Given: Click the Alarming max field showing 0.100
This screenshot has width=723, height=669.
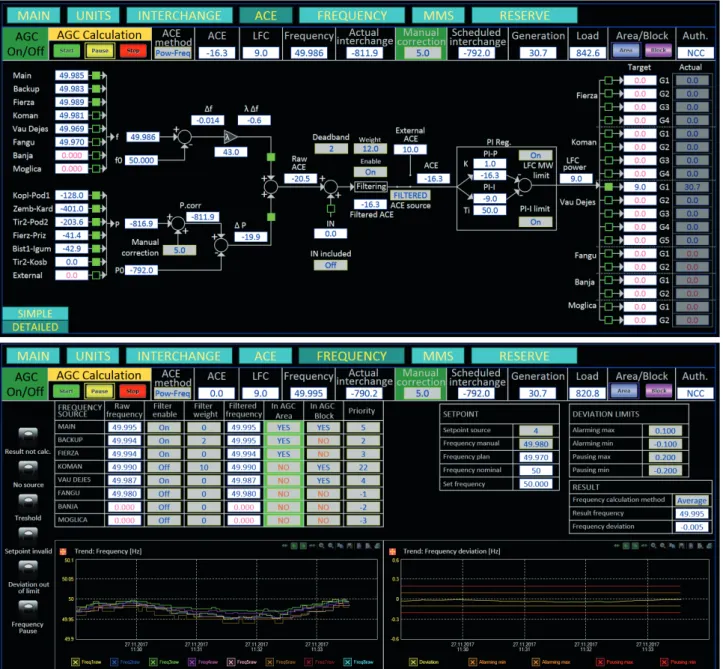Looking at the screenshot, I should point(665,431).
